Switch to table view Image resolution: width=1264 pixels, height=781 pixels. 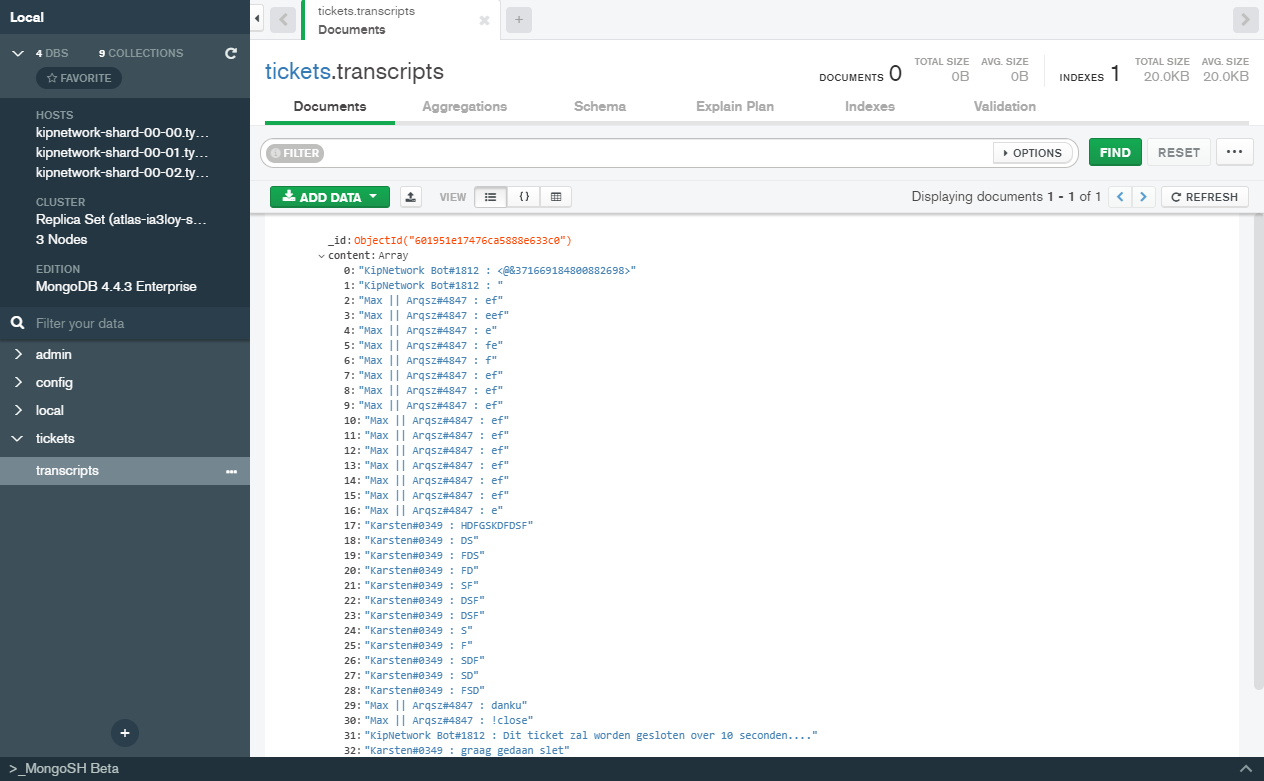coord(556,197)
